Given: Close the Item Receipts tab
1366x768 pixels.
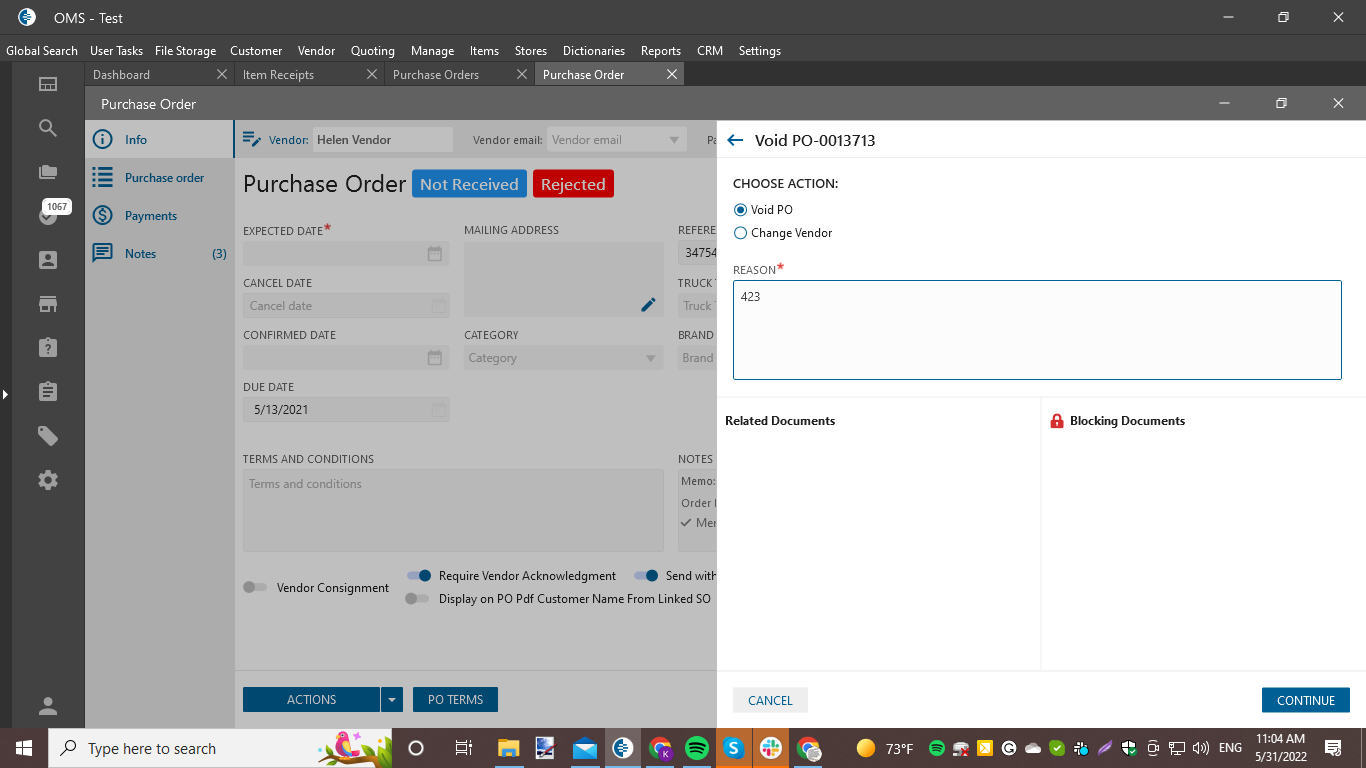Looking at the screenshot, I should pyautogui.click(x=372, y=74).
